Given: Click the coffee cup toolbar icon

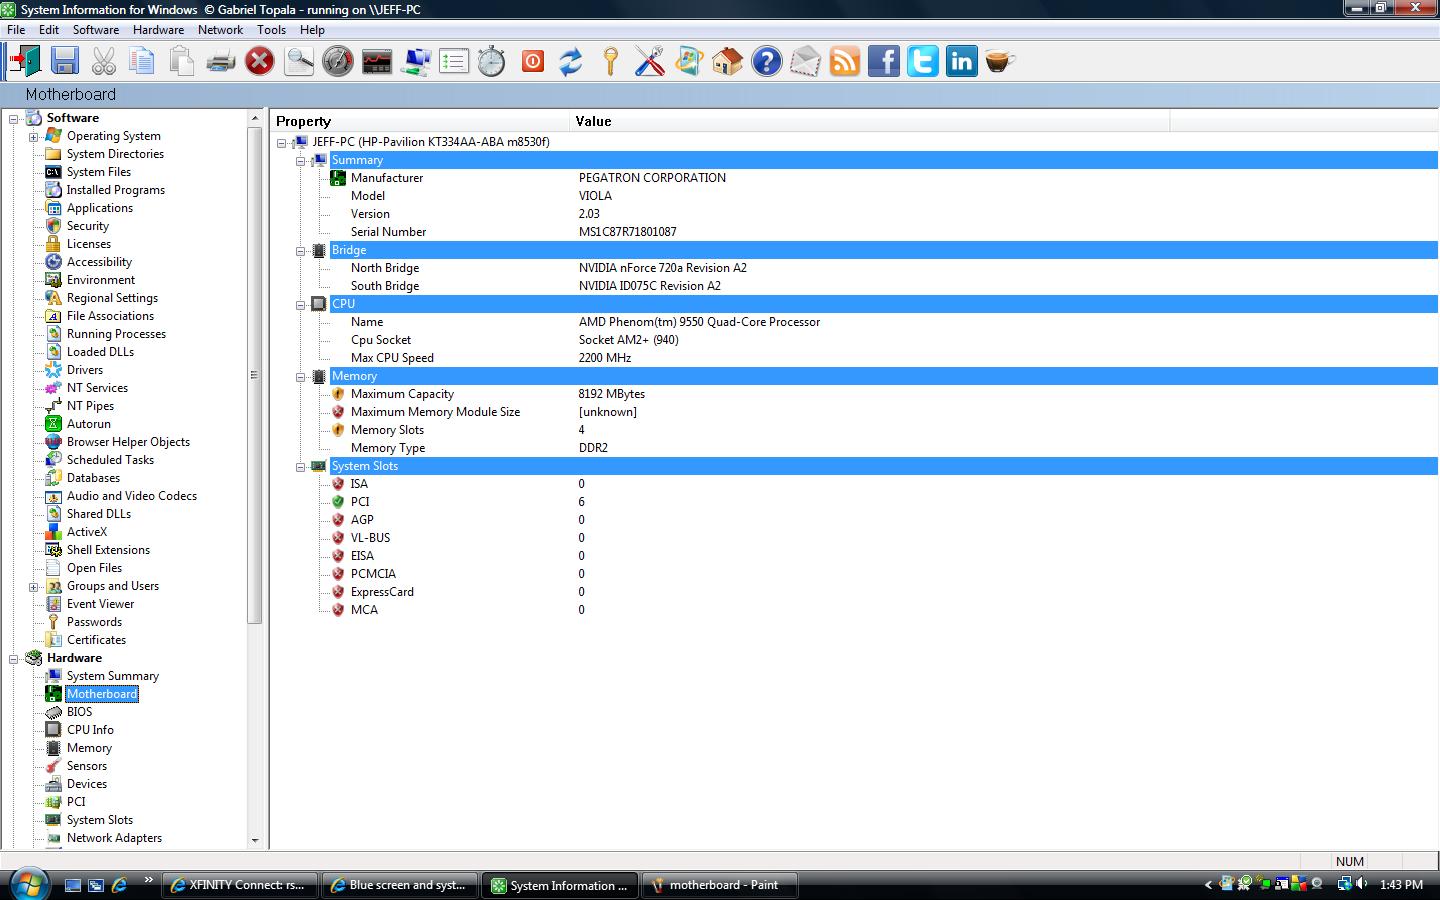Looking at the screenshot, I should click(x=1000, y=62).
